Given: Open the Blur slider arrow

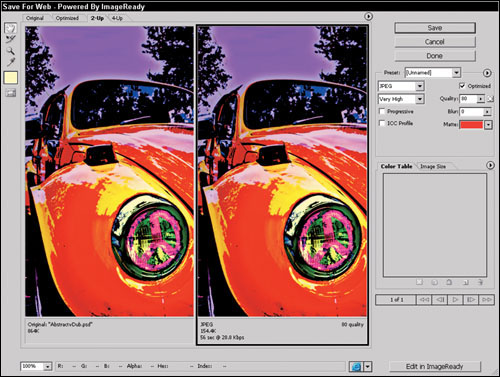Looking at the screenshot, I should pos(487,112).
